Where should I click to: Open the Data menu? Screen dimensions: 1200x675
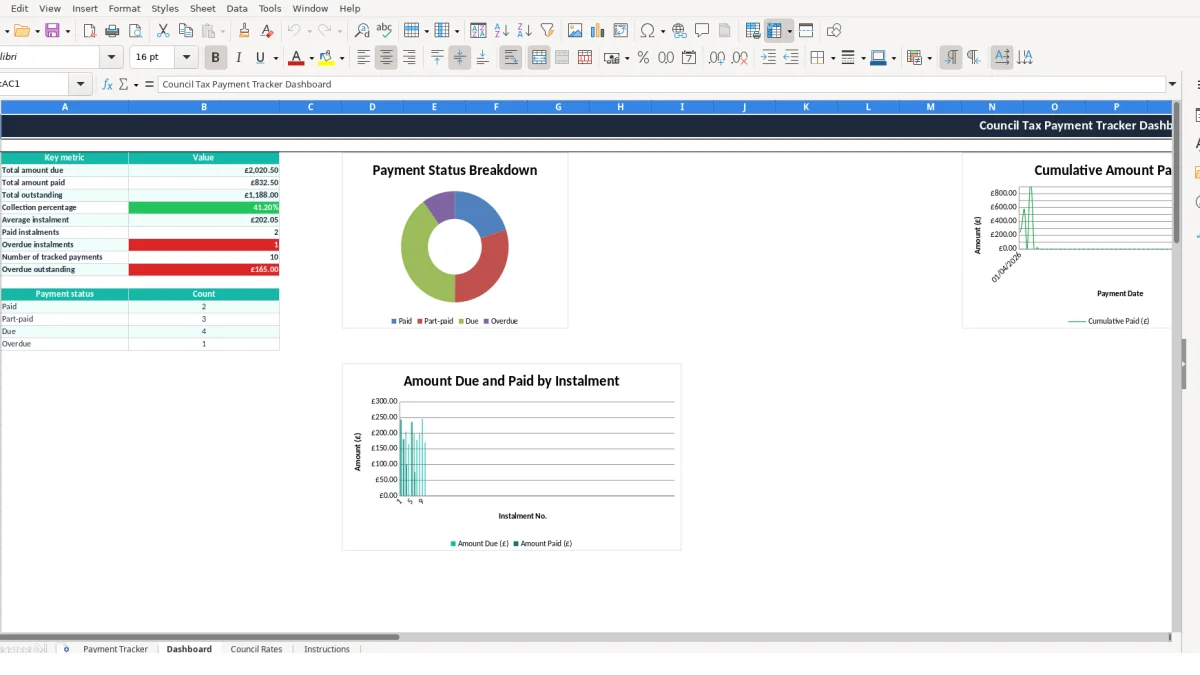(x=237, y=8)
